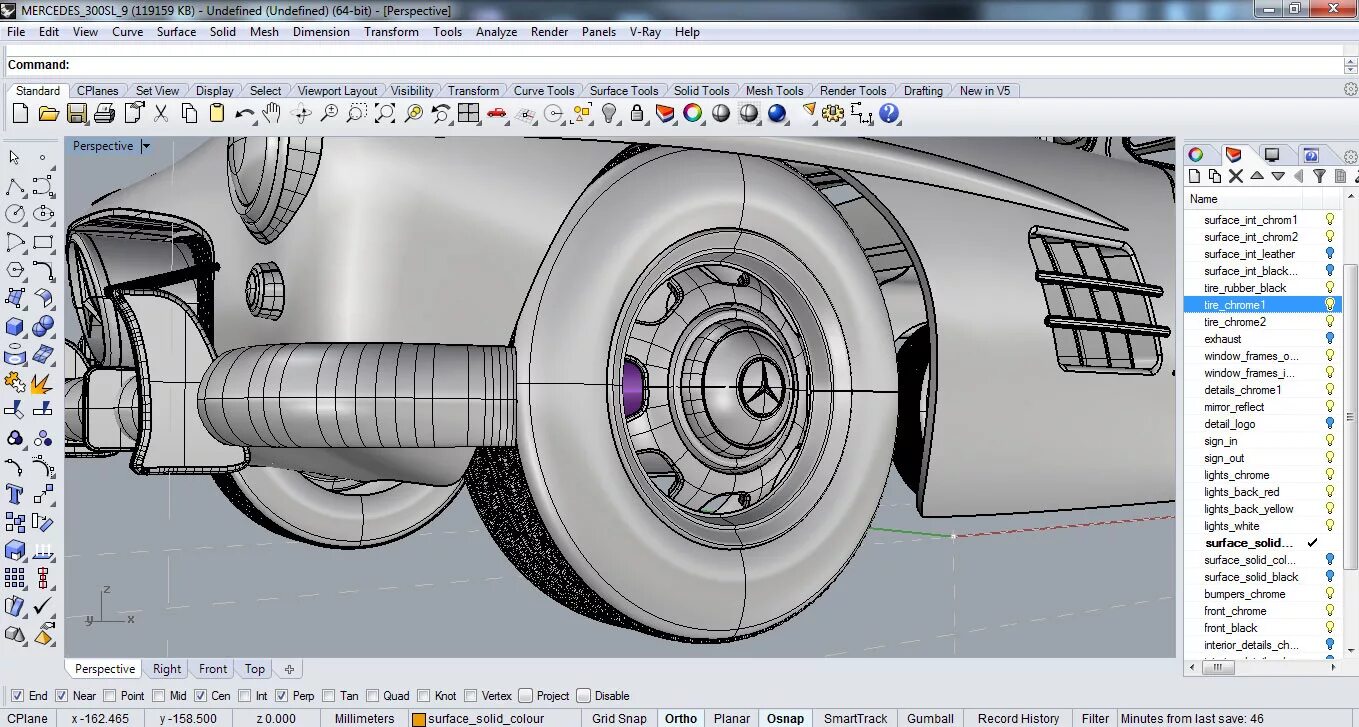Click the Join puzzle-piece icon

(x=14, y=383)
